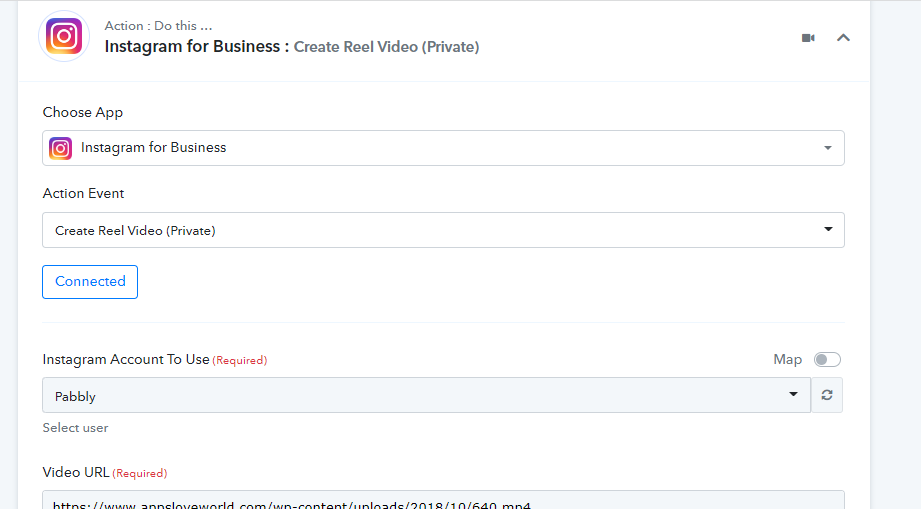The image size is (921, 509).
Task: Click the Connected button
Action: point(90,282)
